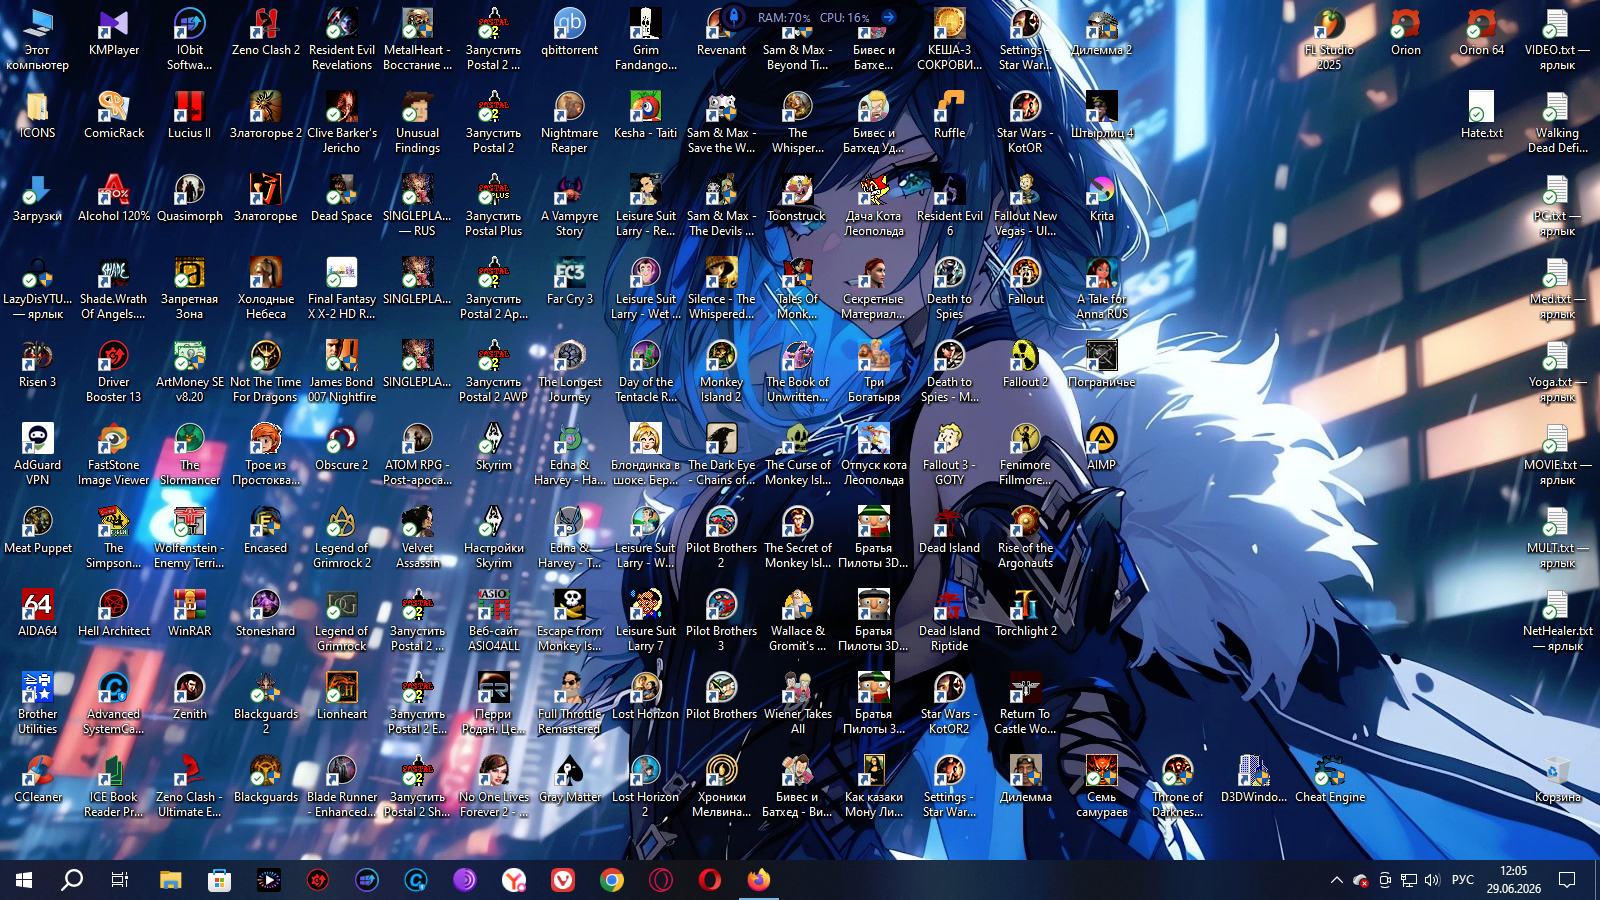The width and height of the screenshot is (1600, 900).
Task: Select the Skyrim desktop shortcut
Action: click(x=494, y=447)
